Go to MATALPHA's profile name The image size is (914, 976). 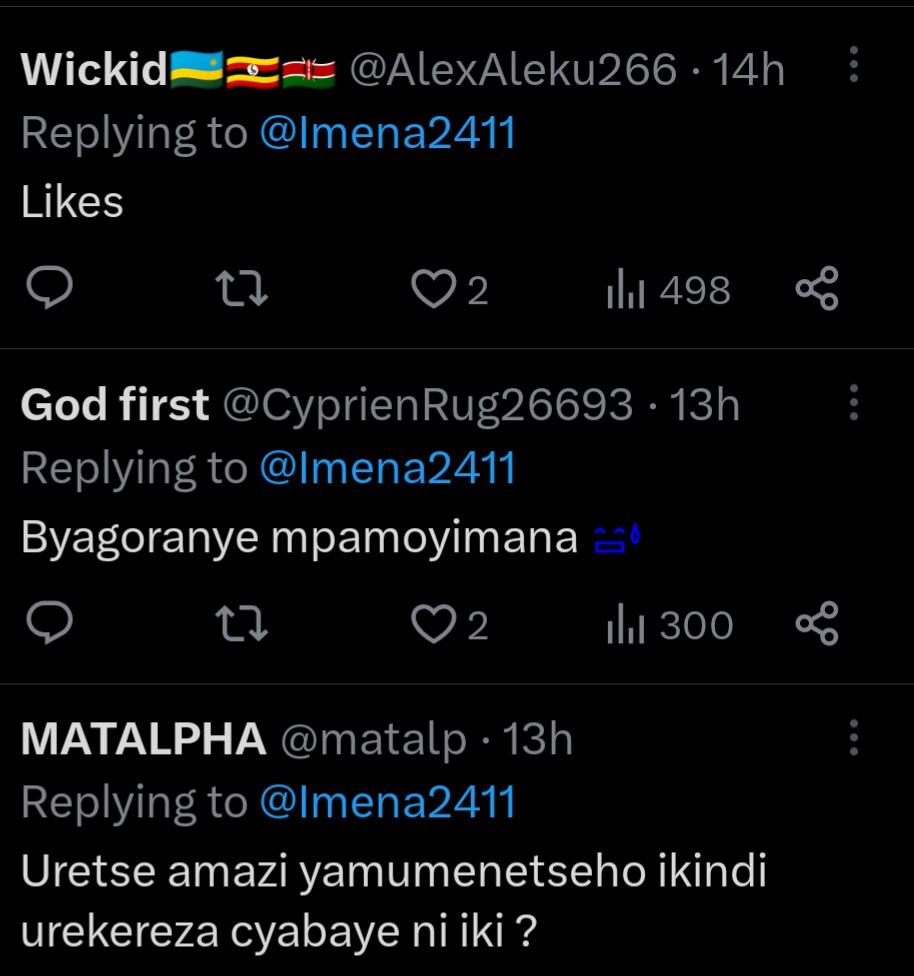click(143, 740)
